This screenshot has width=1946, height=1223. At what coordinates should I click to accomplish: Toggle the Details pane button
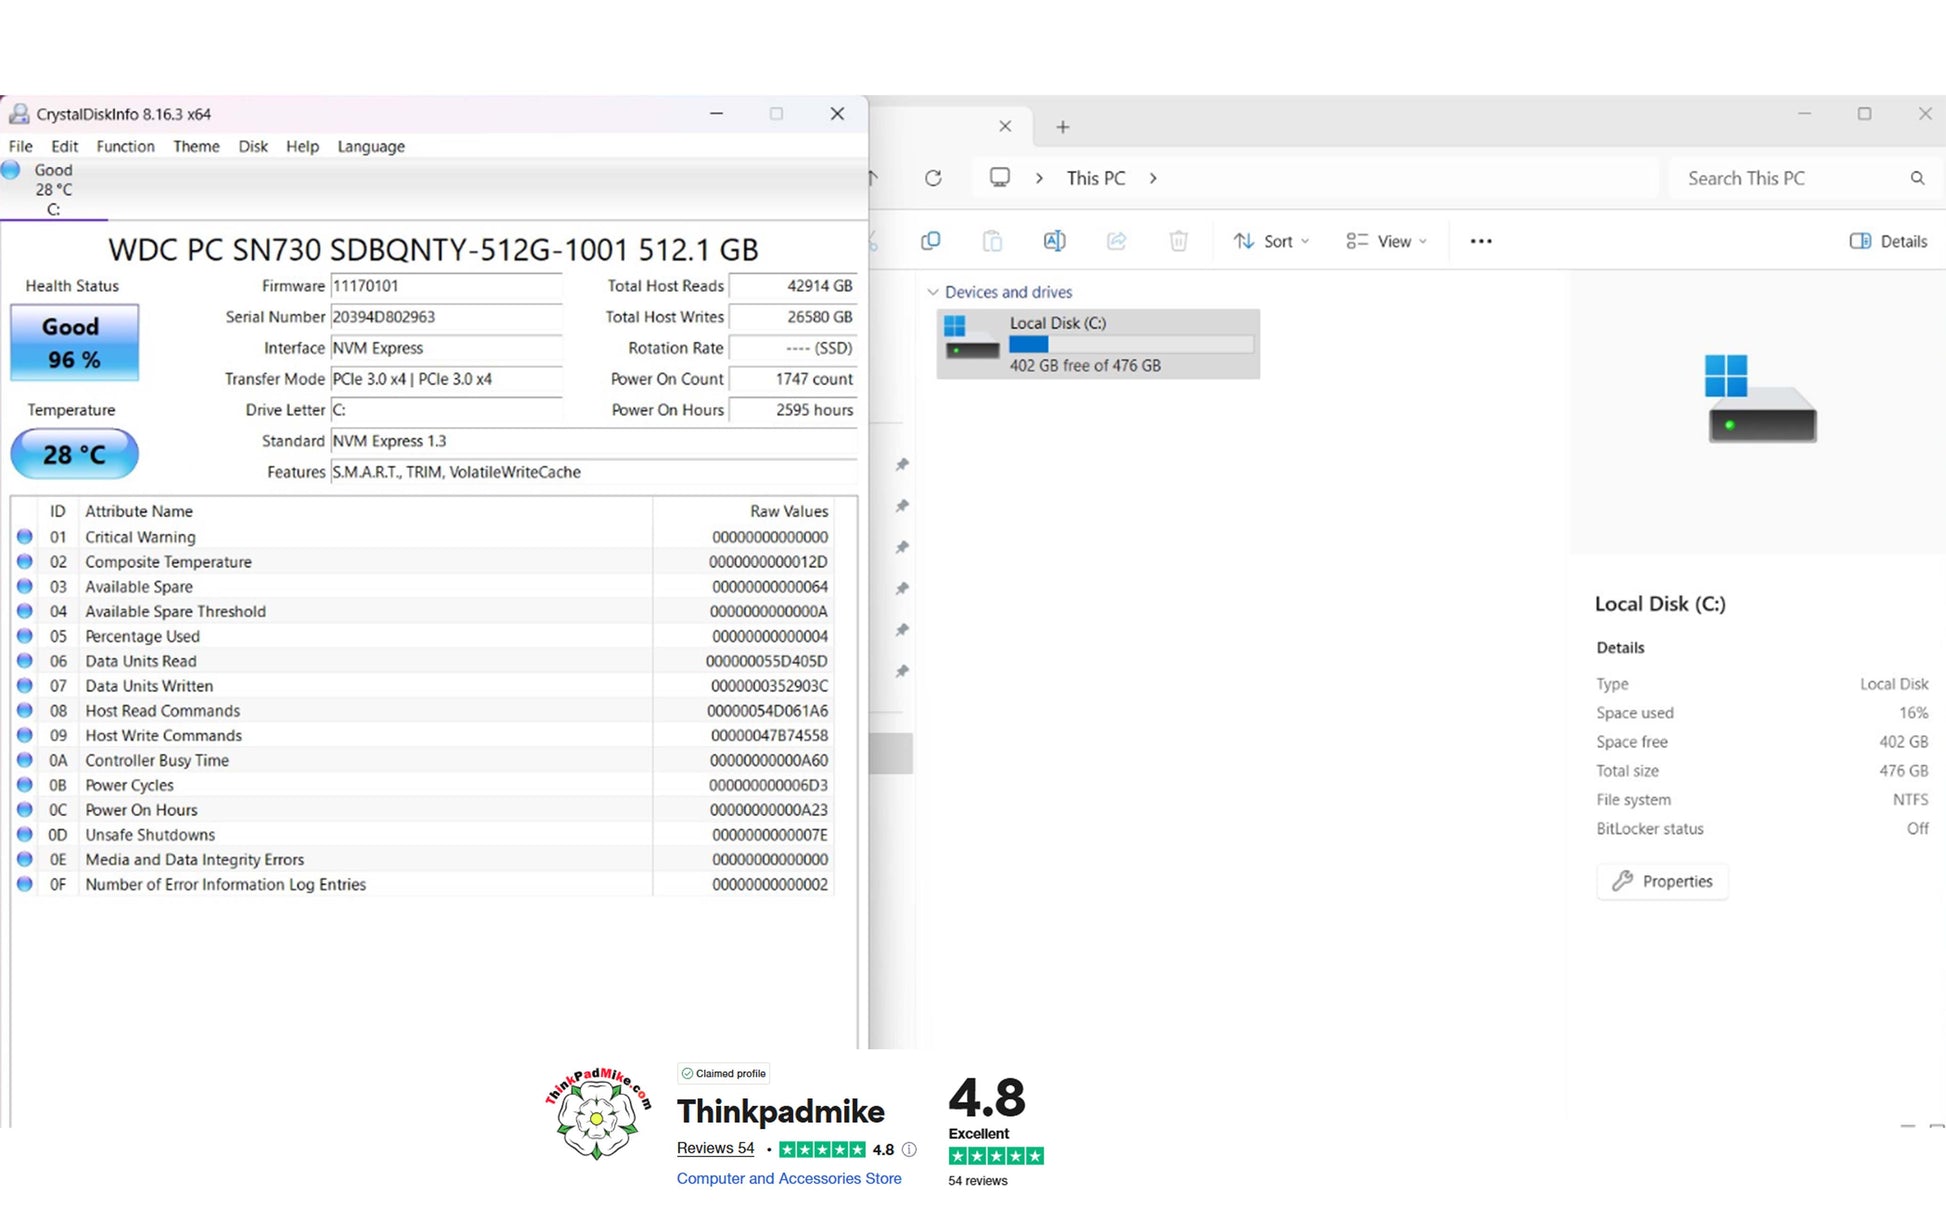(1888, 241)
